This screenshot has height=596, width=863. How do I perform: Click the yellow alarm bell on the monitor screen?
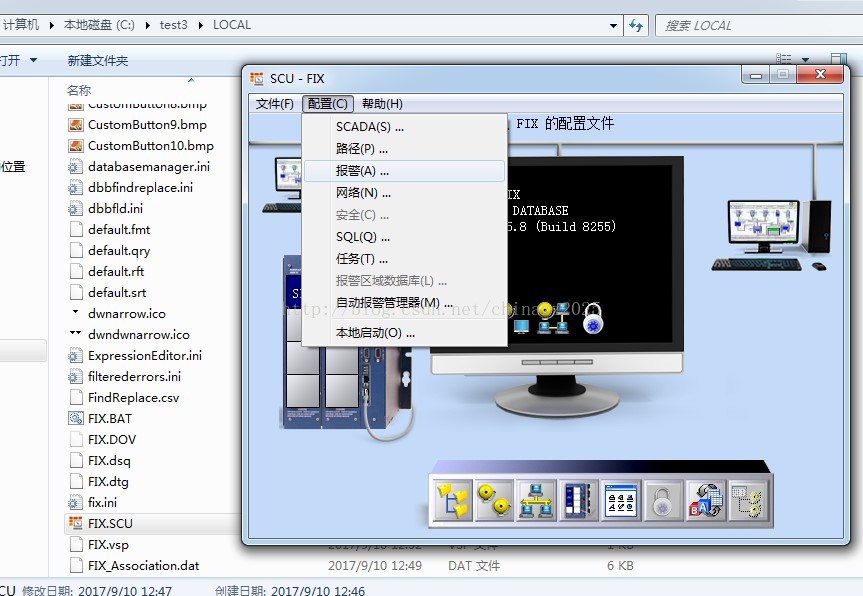pyautogui.click(x=545, y=310)
